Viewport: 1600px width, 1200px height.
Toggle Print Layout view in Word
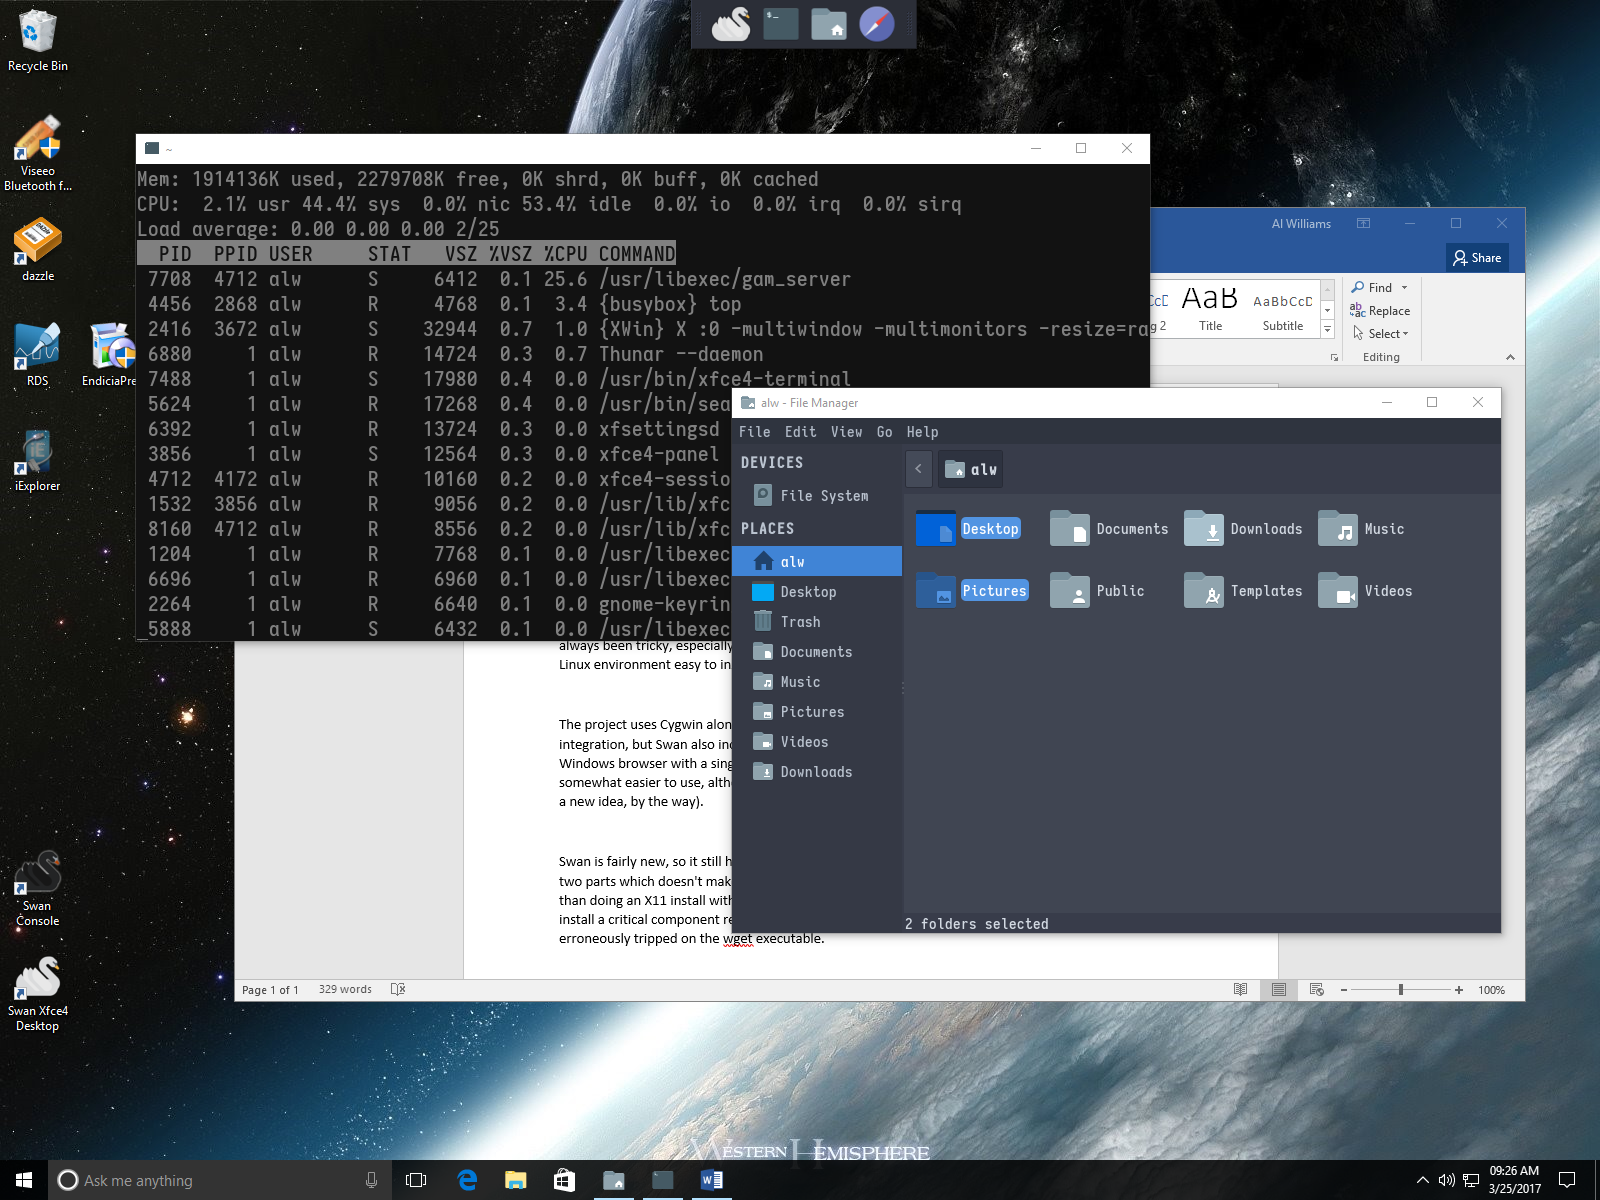[x=1278, y=989]
